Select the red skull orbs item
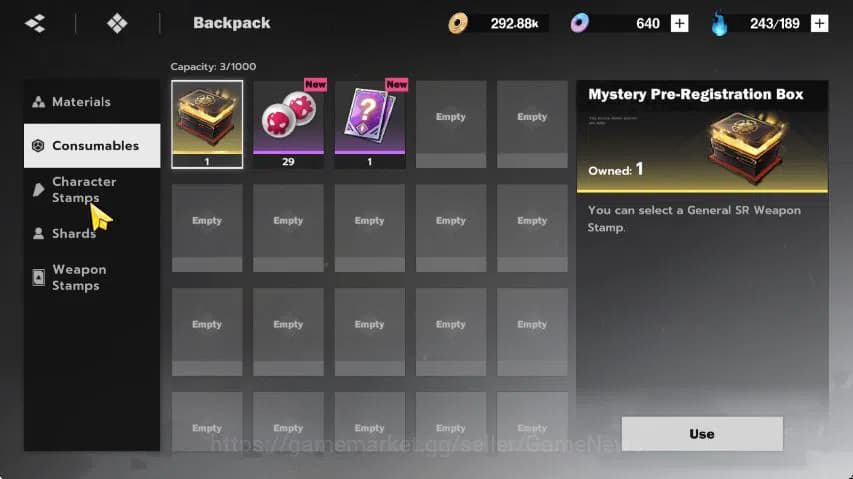853x479 pixels. pos(288,125)
